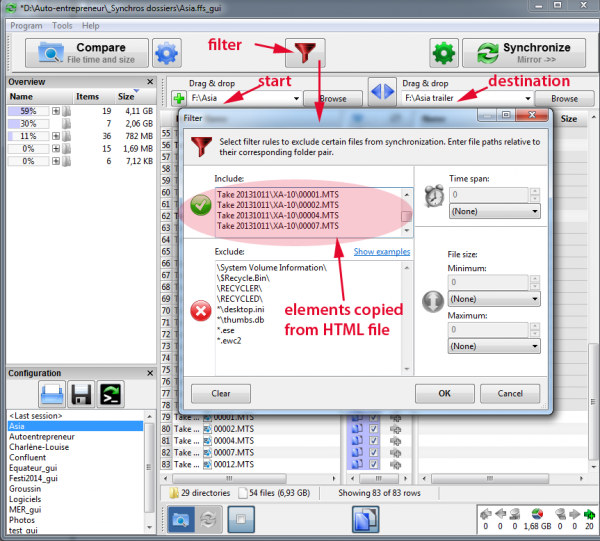
Task: Open Maximum file size unit dropdown
Action: (494, 346)
